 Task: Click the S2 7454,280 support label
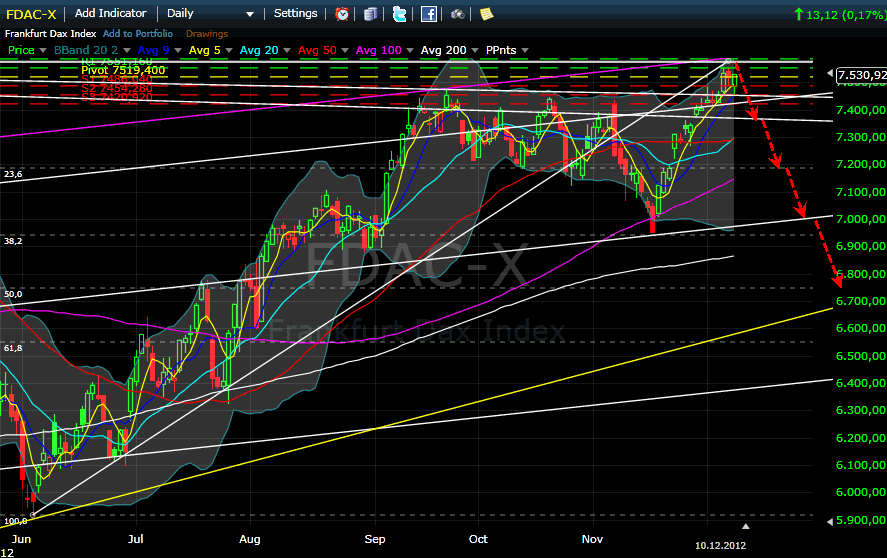pyautogui.click(x=117, y=88)
